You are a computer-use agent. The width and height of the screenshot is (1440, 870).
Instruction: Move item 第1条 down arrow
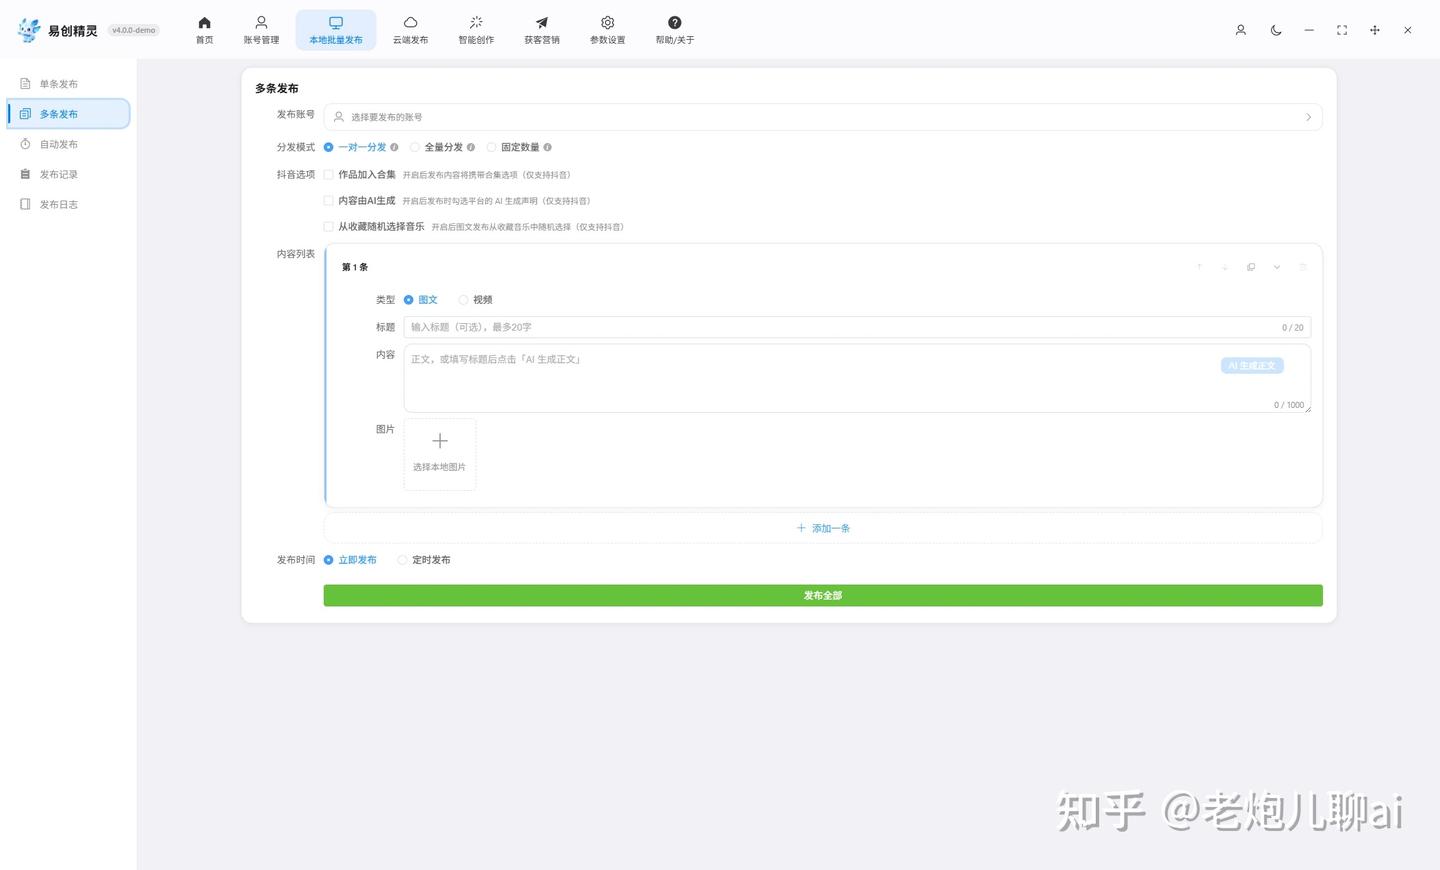[1225, 267]
